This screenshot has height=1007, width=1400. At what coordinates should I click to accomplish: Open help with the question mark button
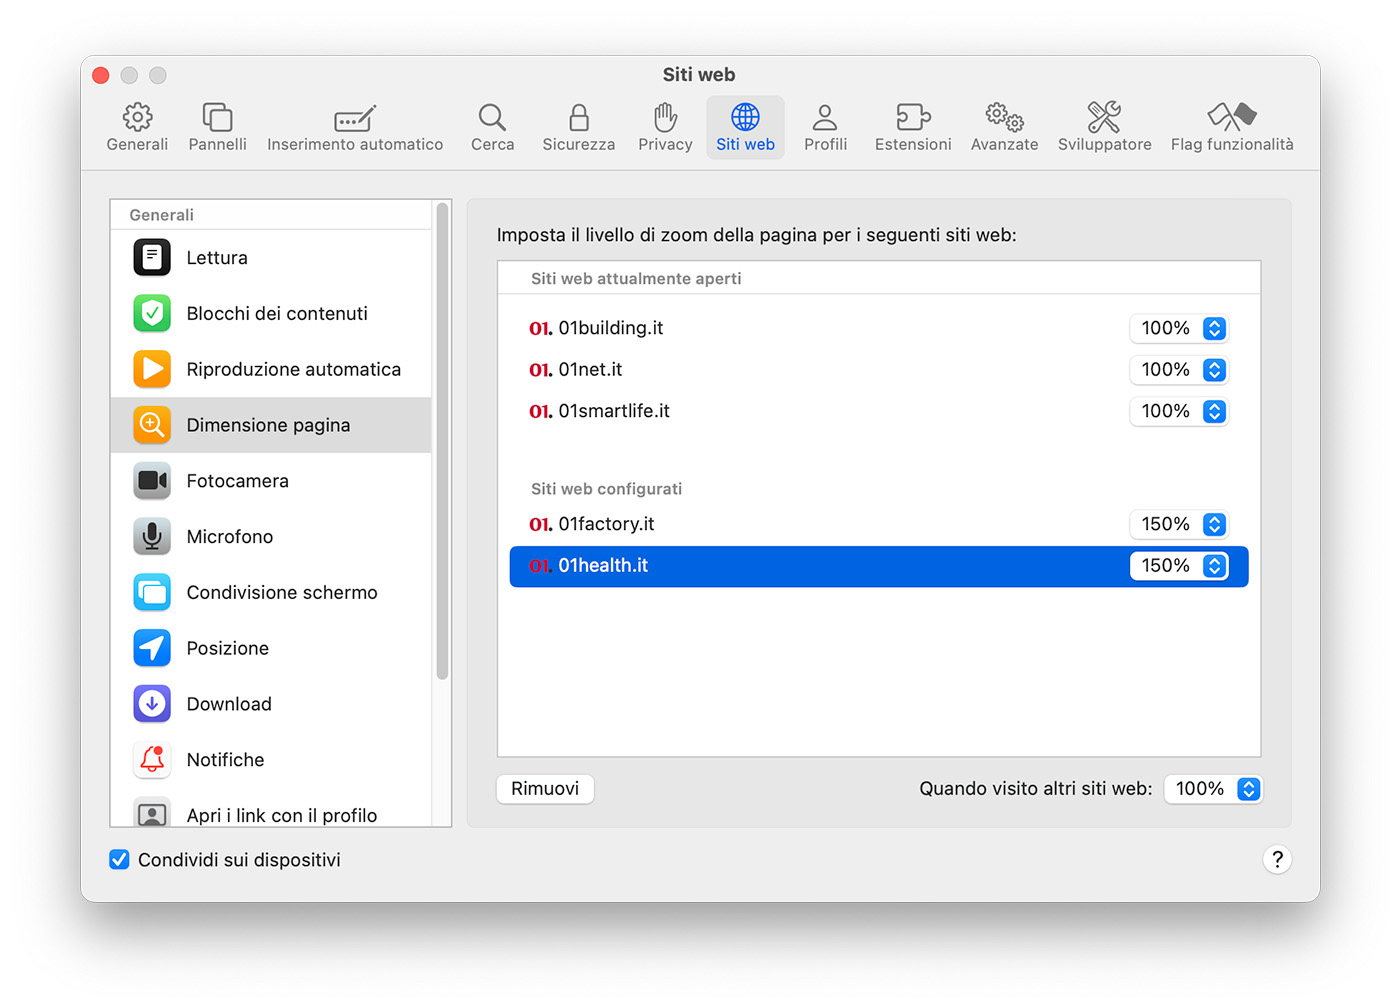tap(1277, 860)
